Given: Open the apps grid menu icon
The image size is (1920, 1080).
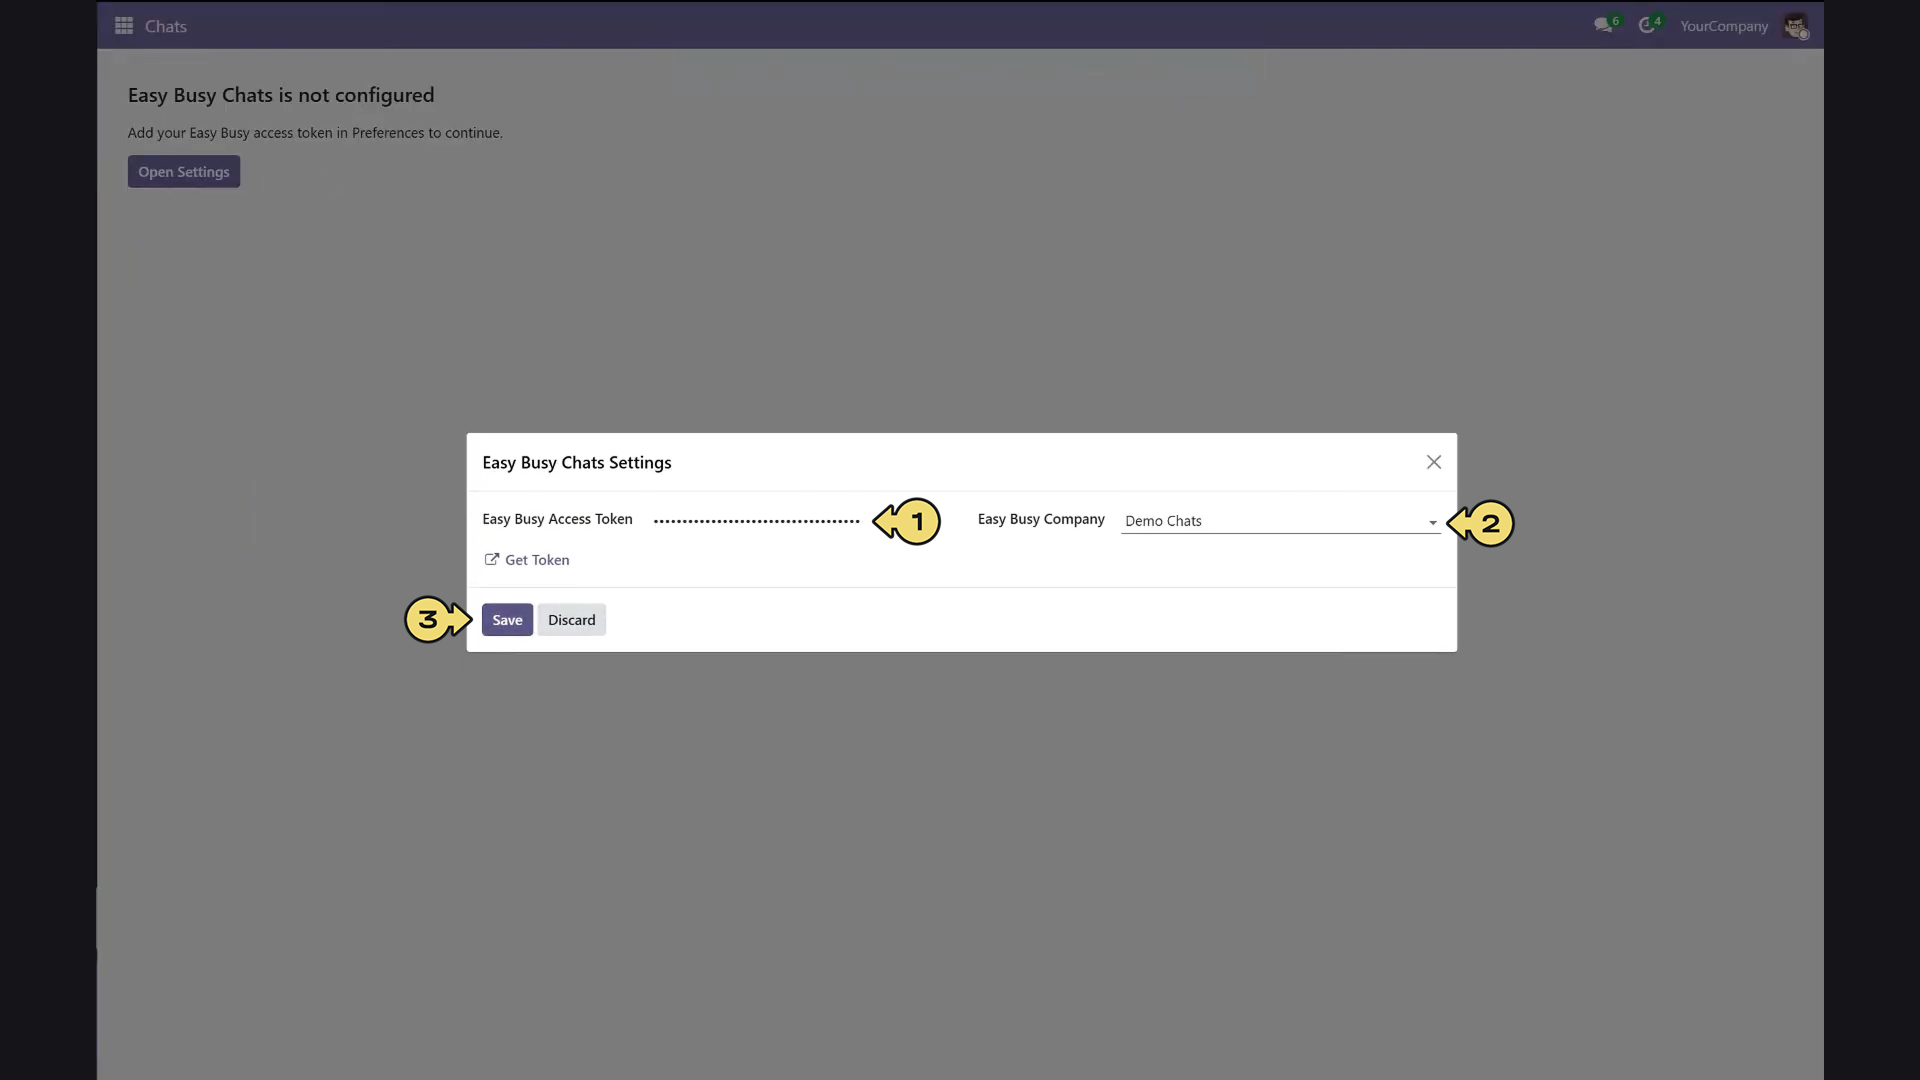Looking at the screenshot, I should point(124,26).
